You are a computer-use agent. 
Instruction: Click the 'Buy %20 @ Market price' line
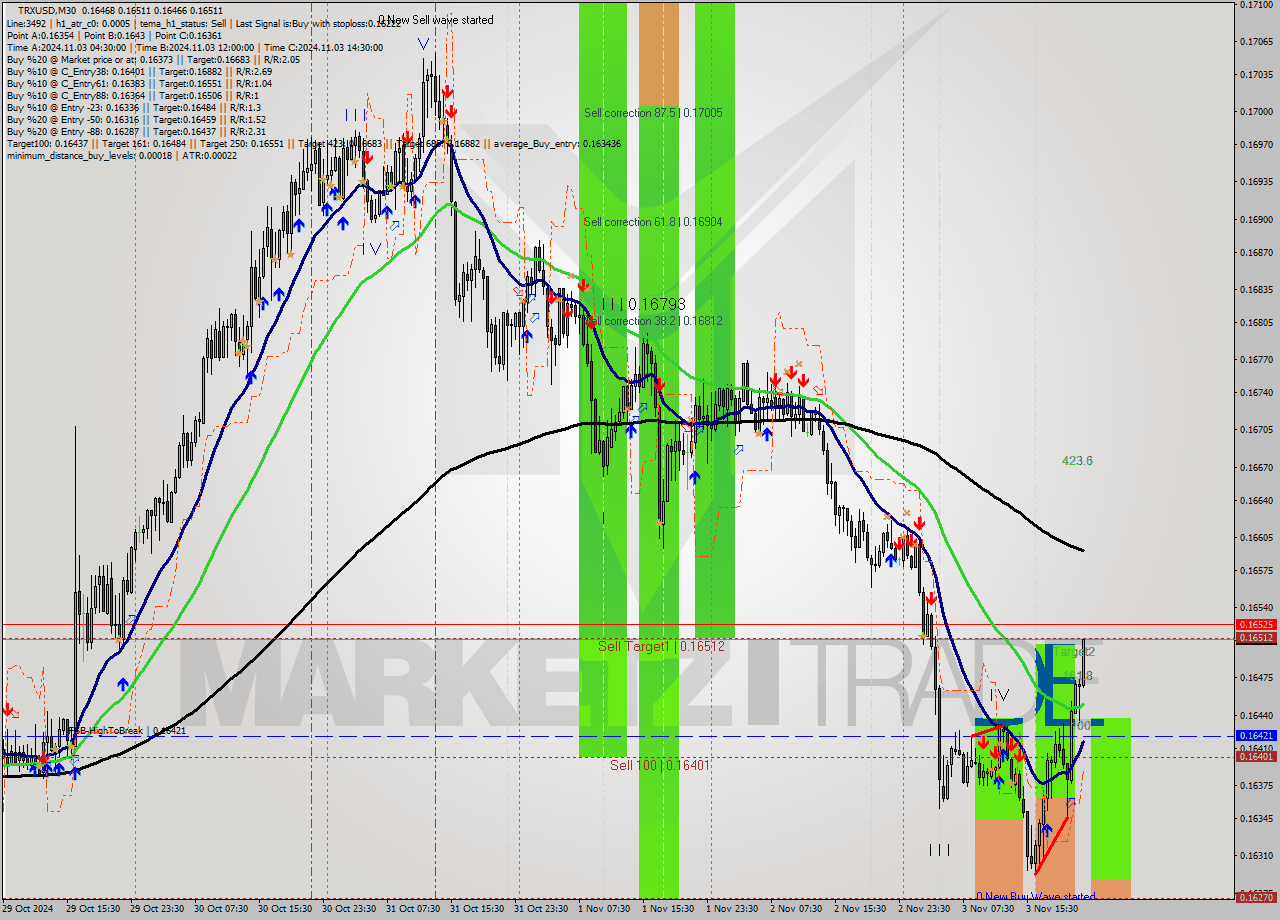[x=153, y=59]
